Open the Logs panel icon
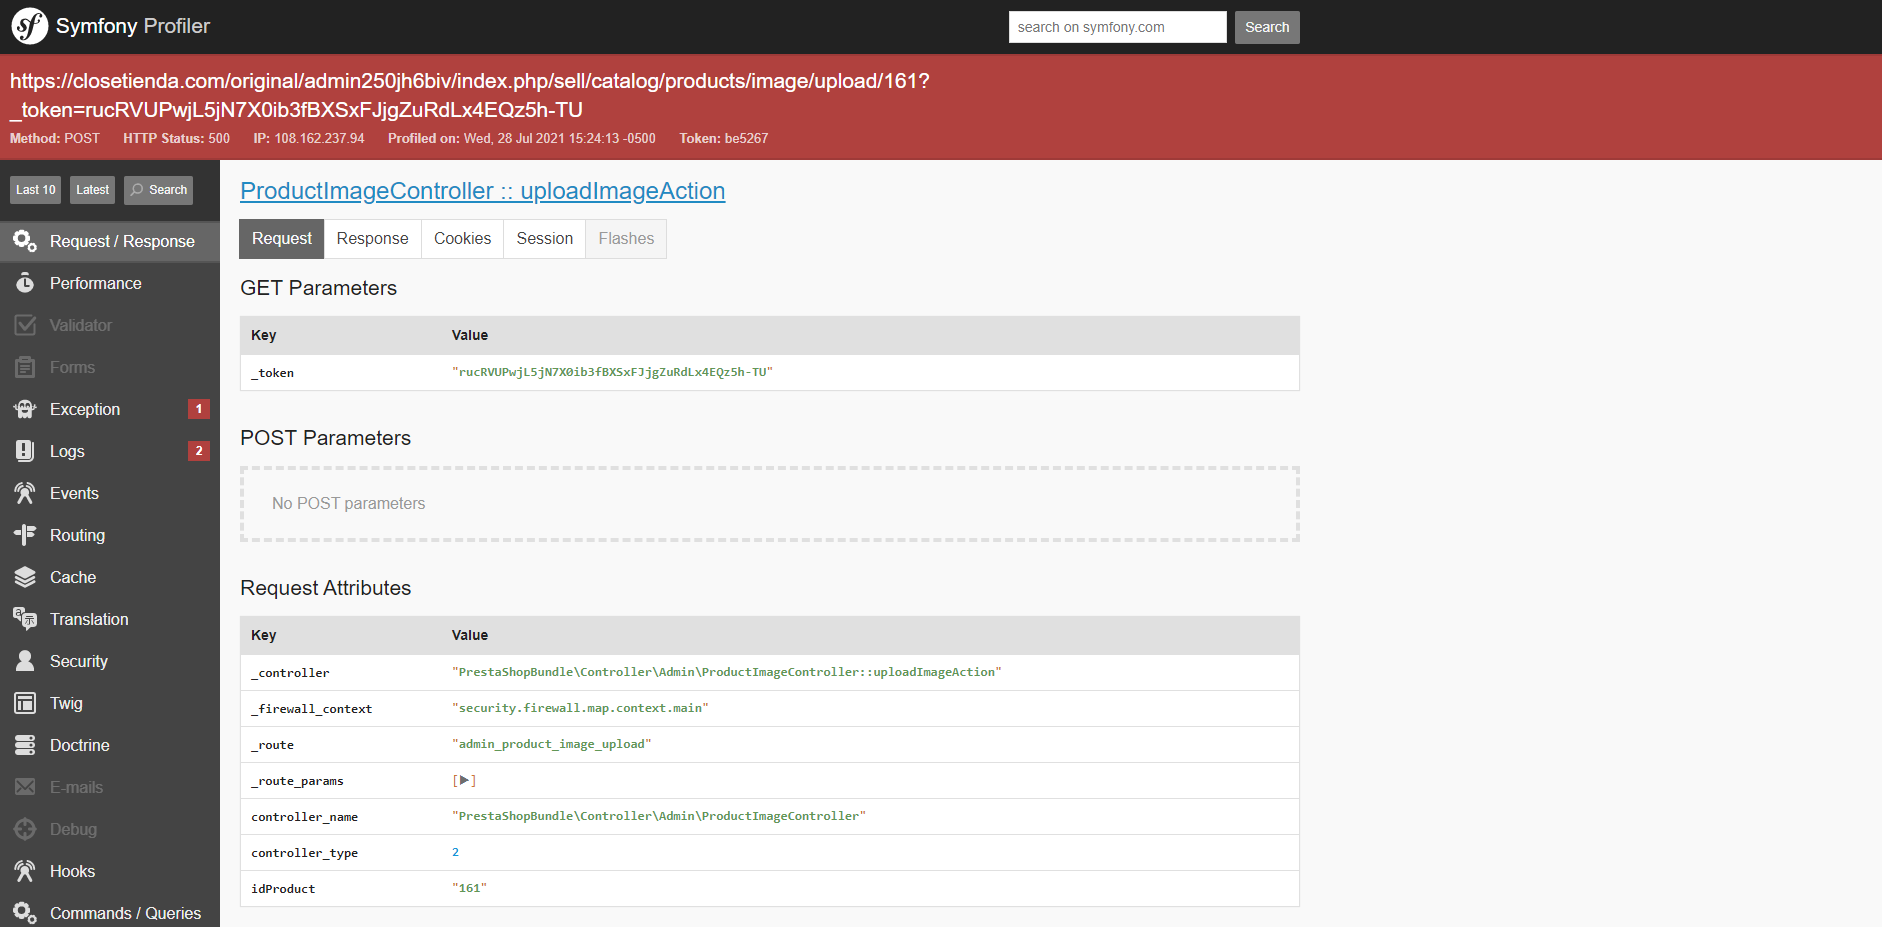This screenshot has width=1882, height=927. (x=25, y=451)
